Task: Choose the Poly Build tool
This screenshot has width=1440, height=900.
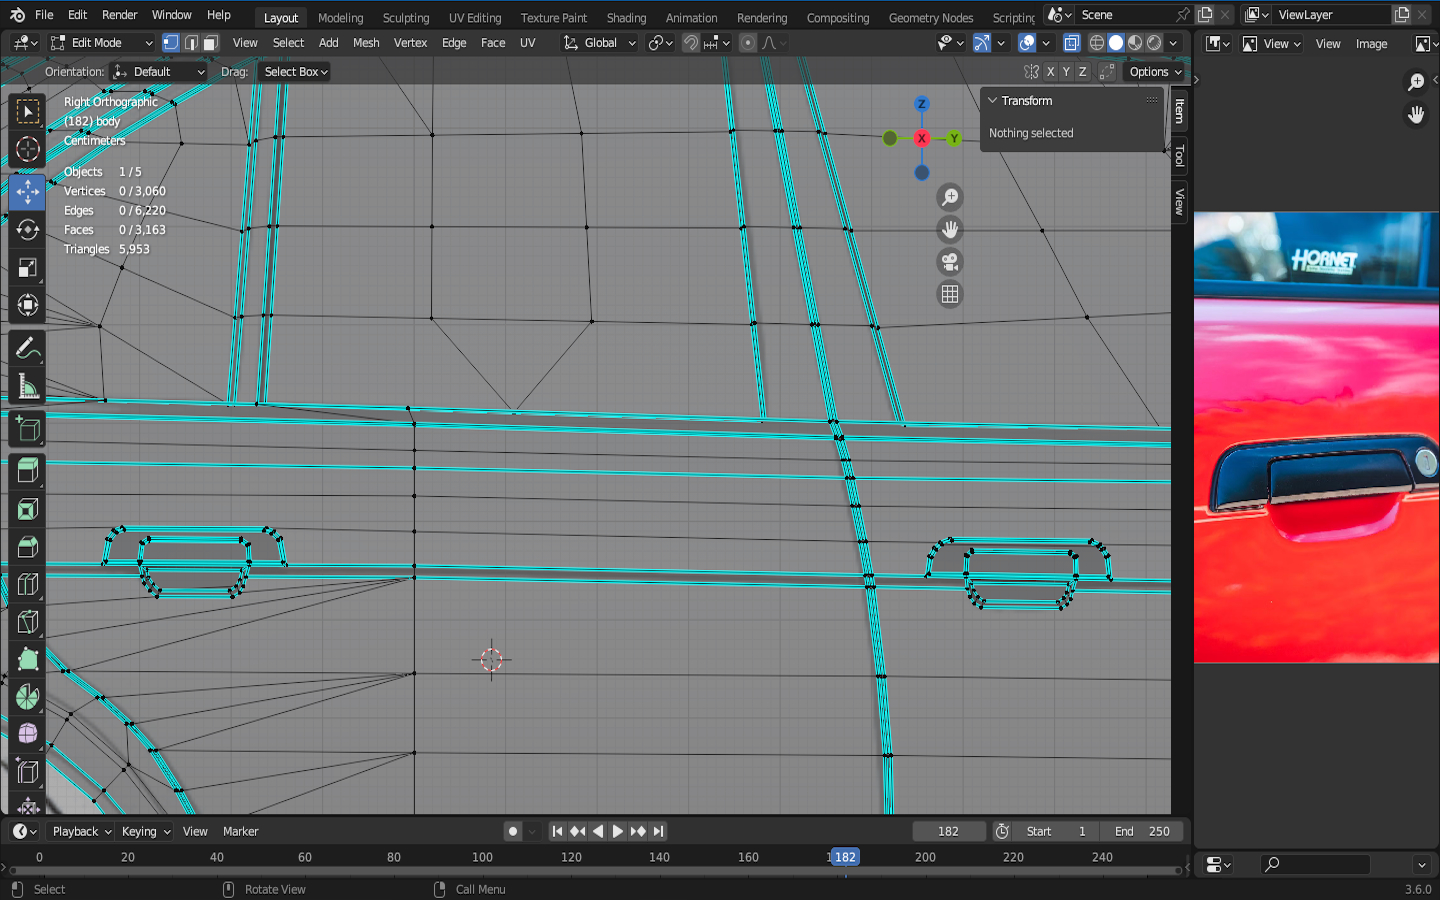Action: (x=27, y=660)
